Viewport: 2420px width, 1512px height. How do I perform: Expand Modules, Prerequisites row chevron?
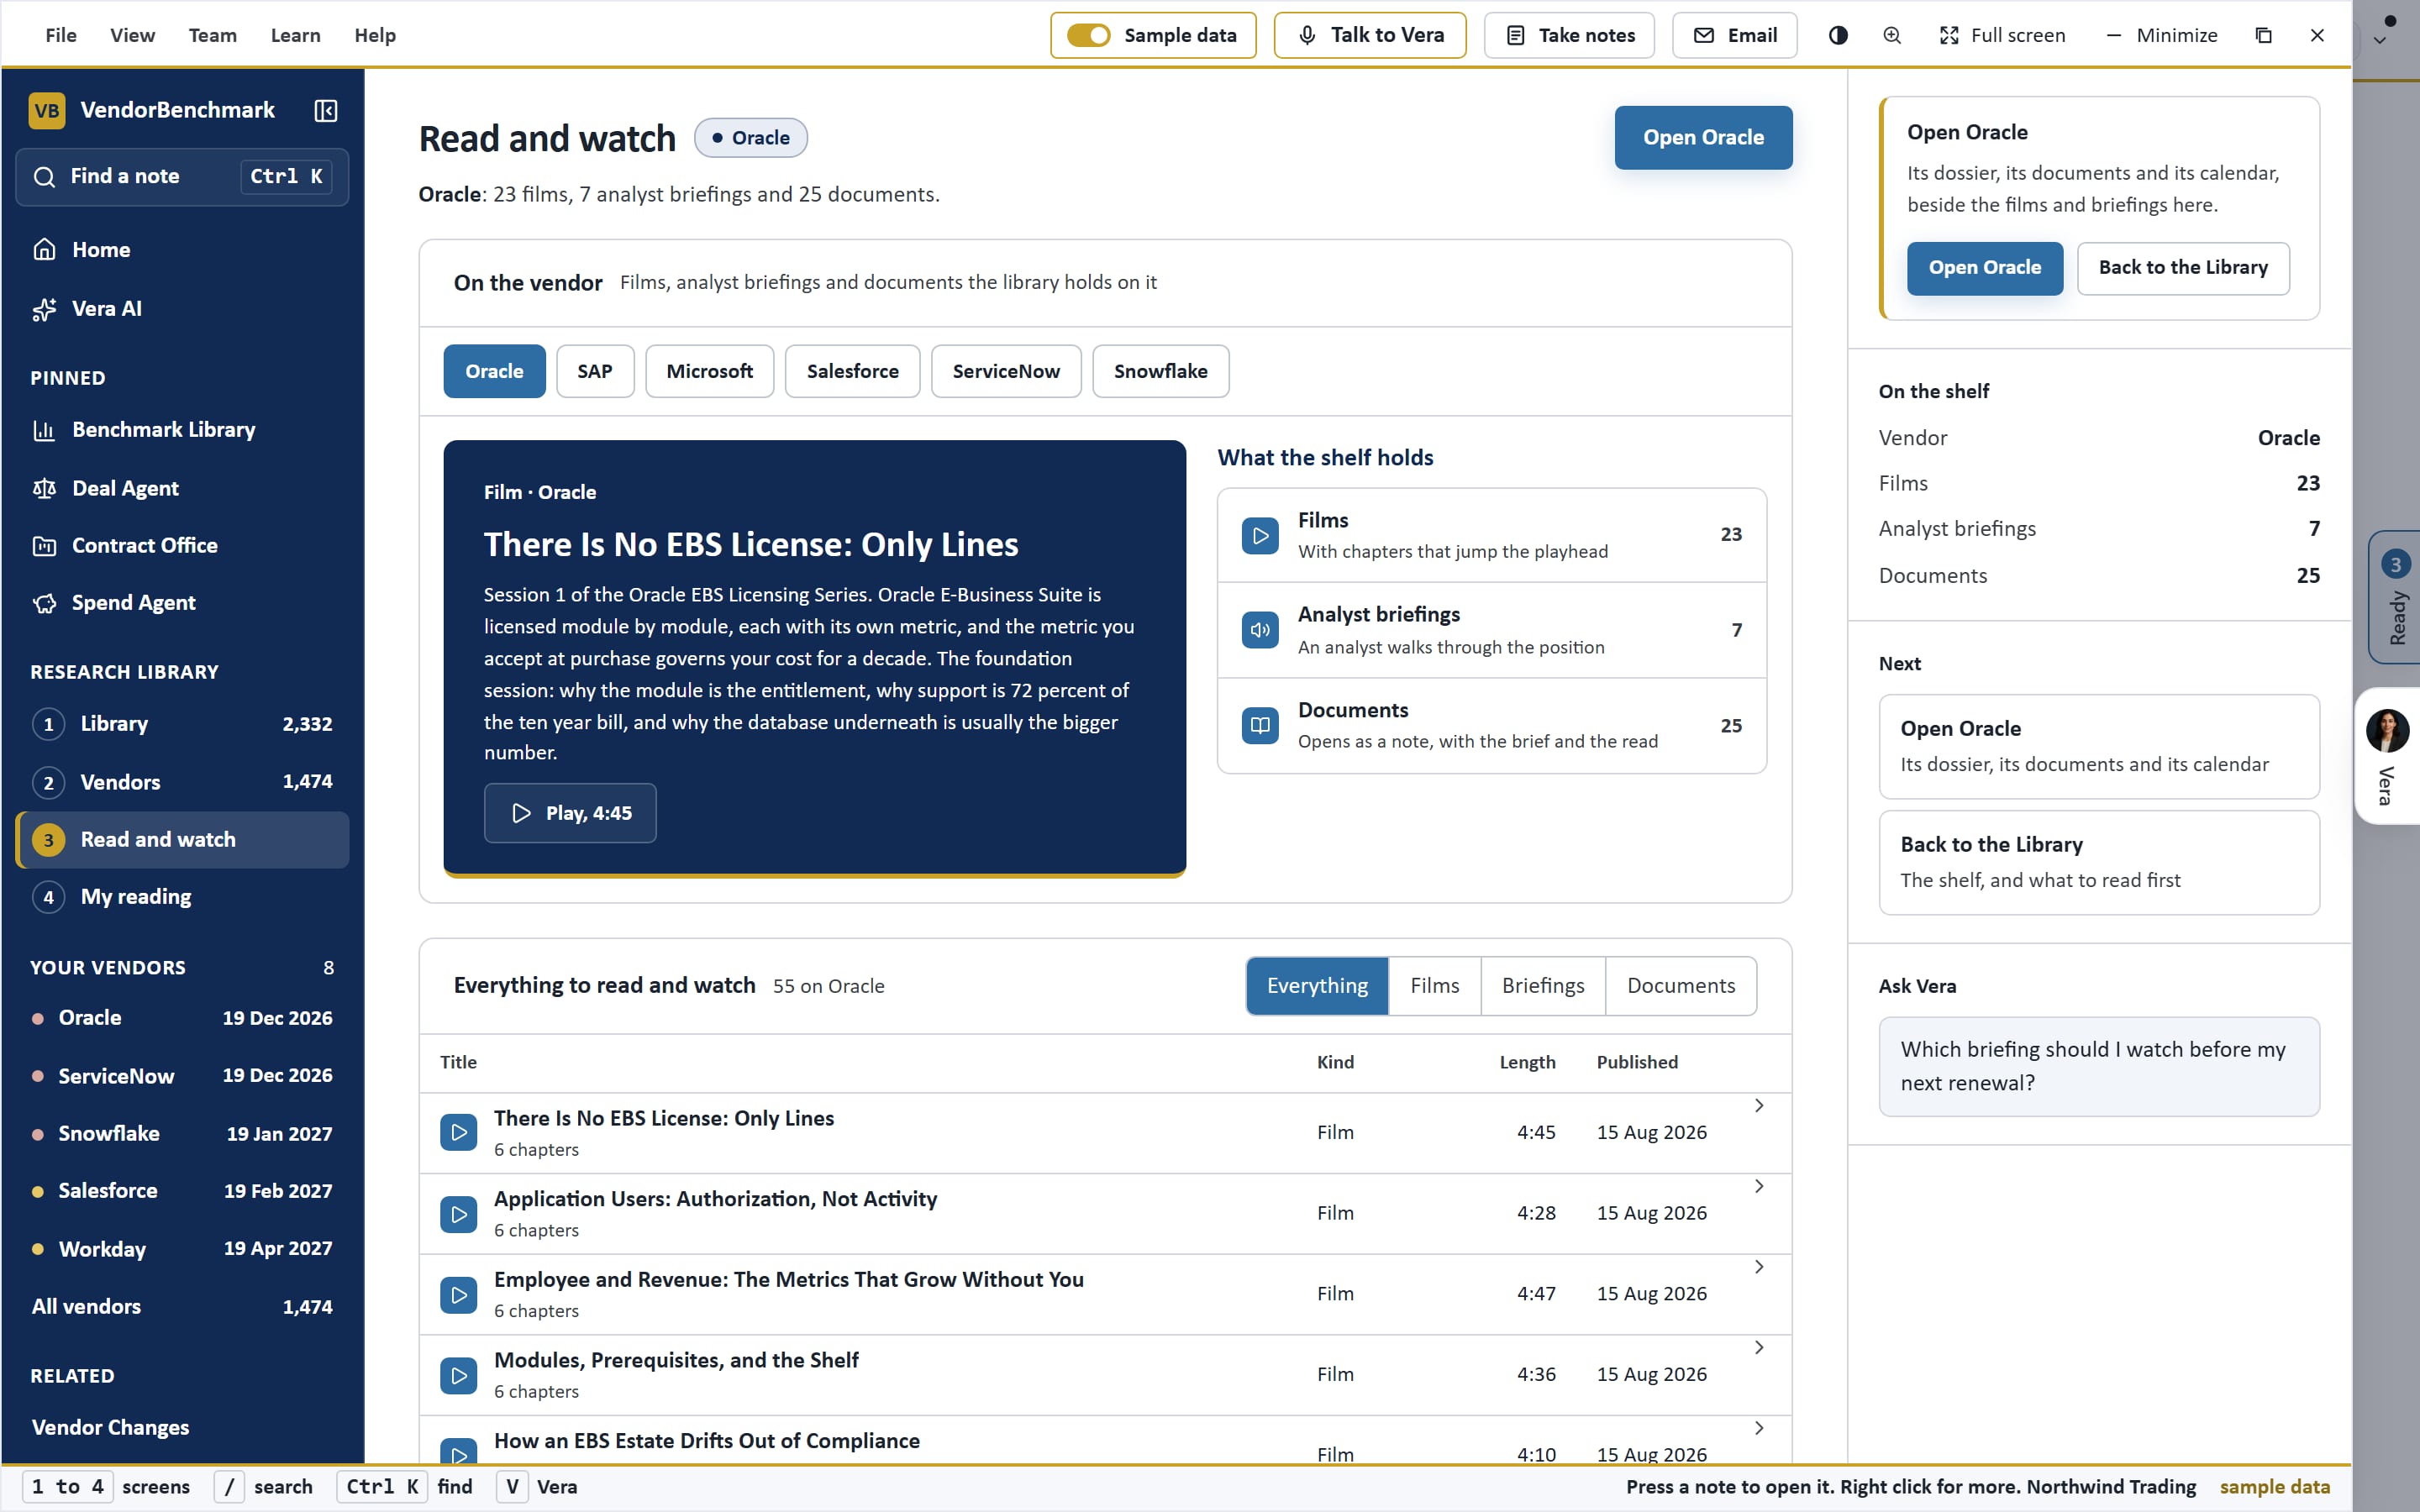(1759, 1348)
